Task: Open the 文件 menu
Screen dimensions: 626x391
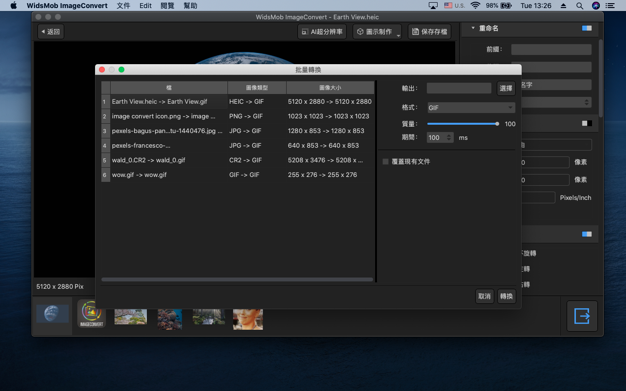Action: [x=123, y=6]
